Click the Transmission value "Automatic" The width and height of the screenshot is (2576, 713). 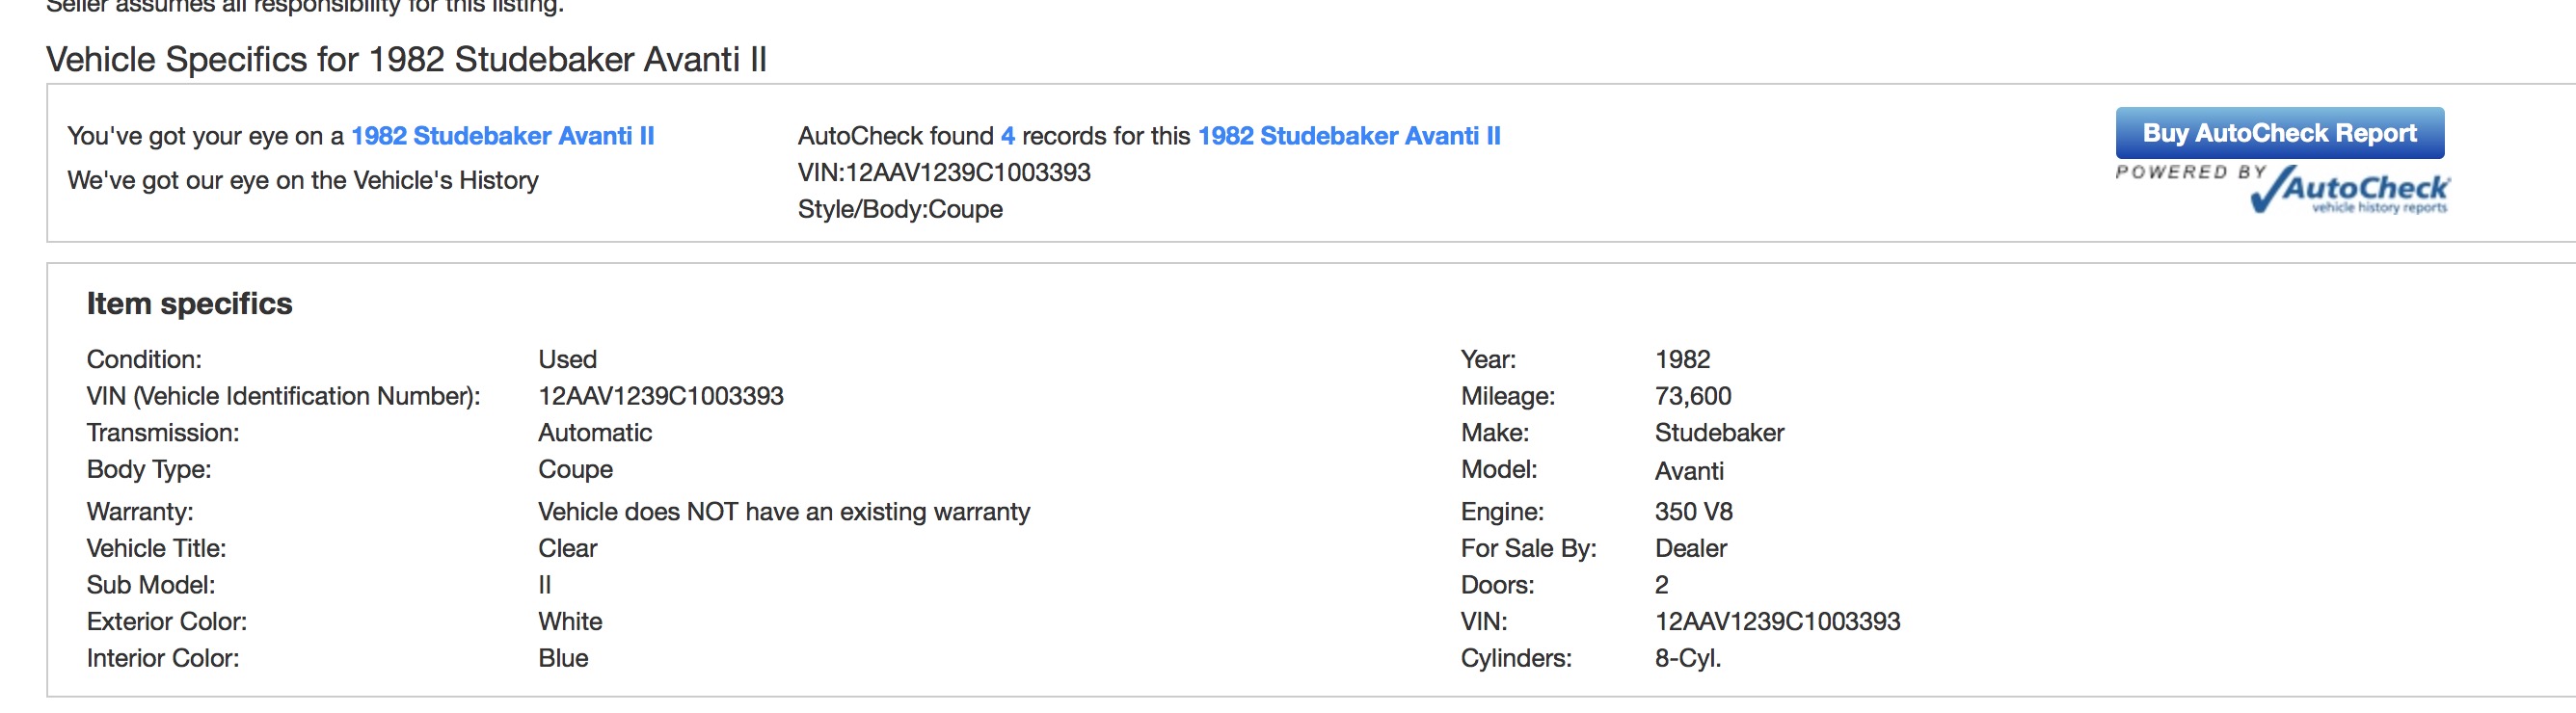[x=594, y=433]
